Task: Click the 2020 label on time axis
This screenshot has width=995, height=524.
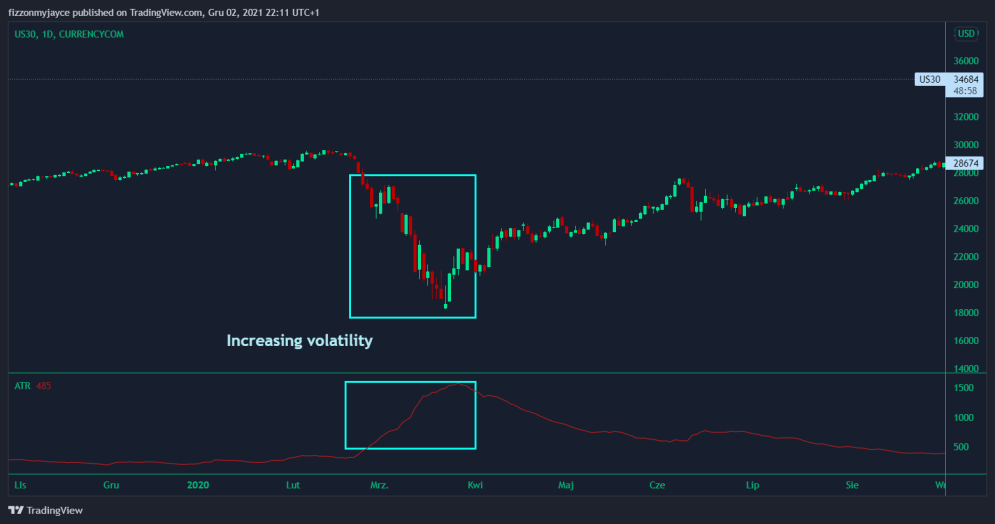Action: tap(198, 485)
